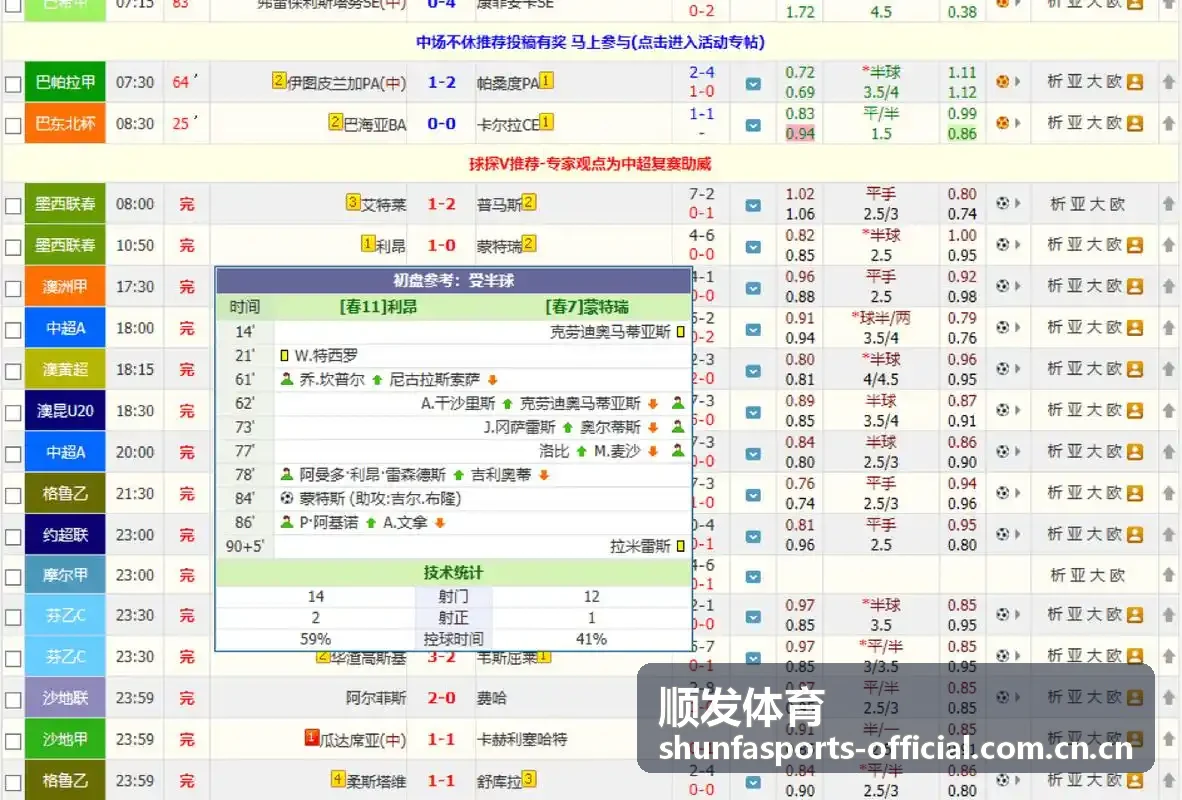Image resolution: width=1182 pixels, height=800 pixels.
Task: Click highlighted 0.94 odds in 巴东北杯 row
Action: pyautogui.click(x=800, y=133)
